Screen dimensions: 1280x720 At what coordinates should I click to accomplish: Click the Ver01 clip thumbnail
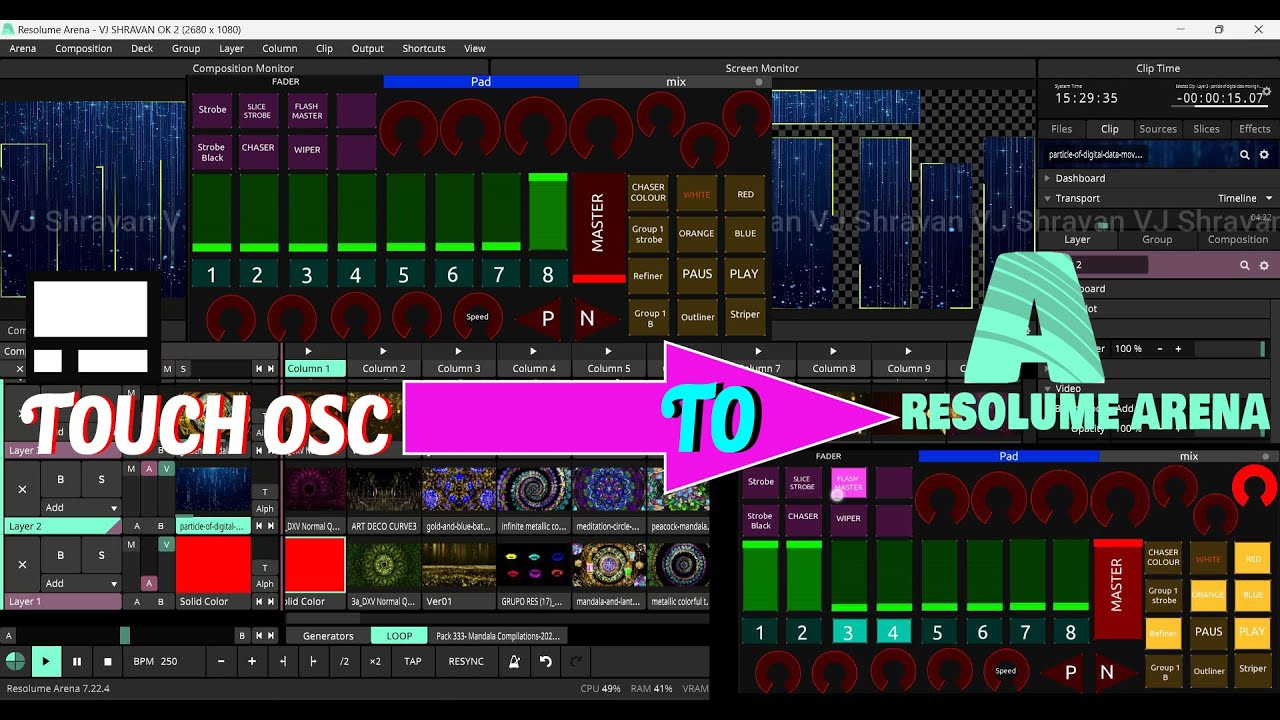459,565
